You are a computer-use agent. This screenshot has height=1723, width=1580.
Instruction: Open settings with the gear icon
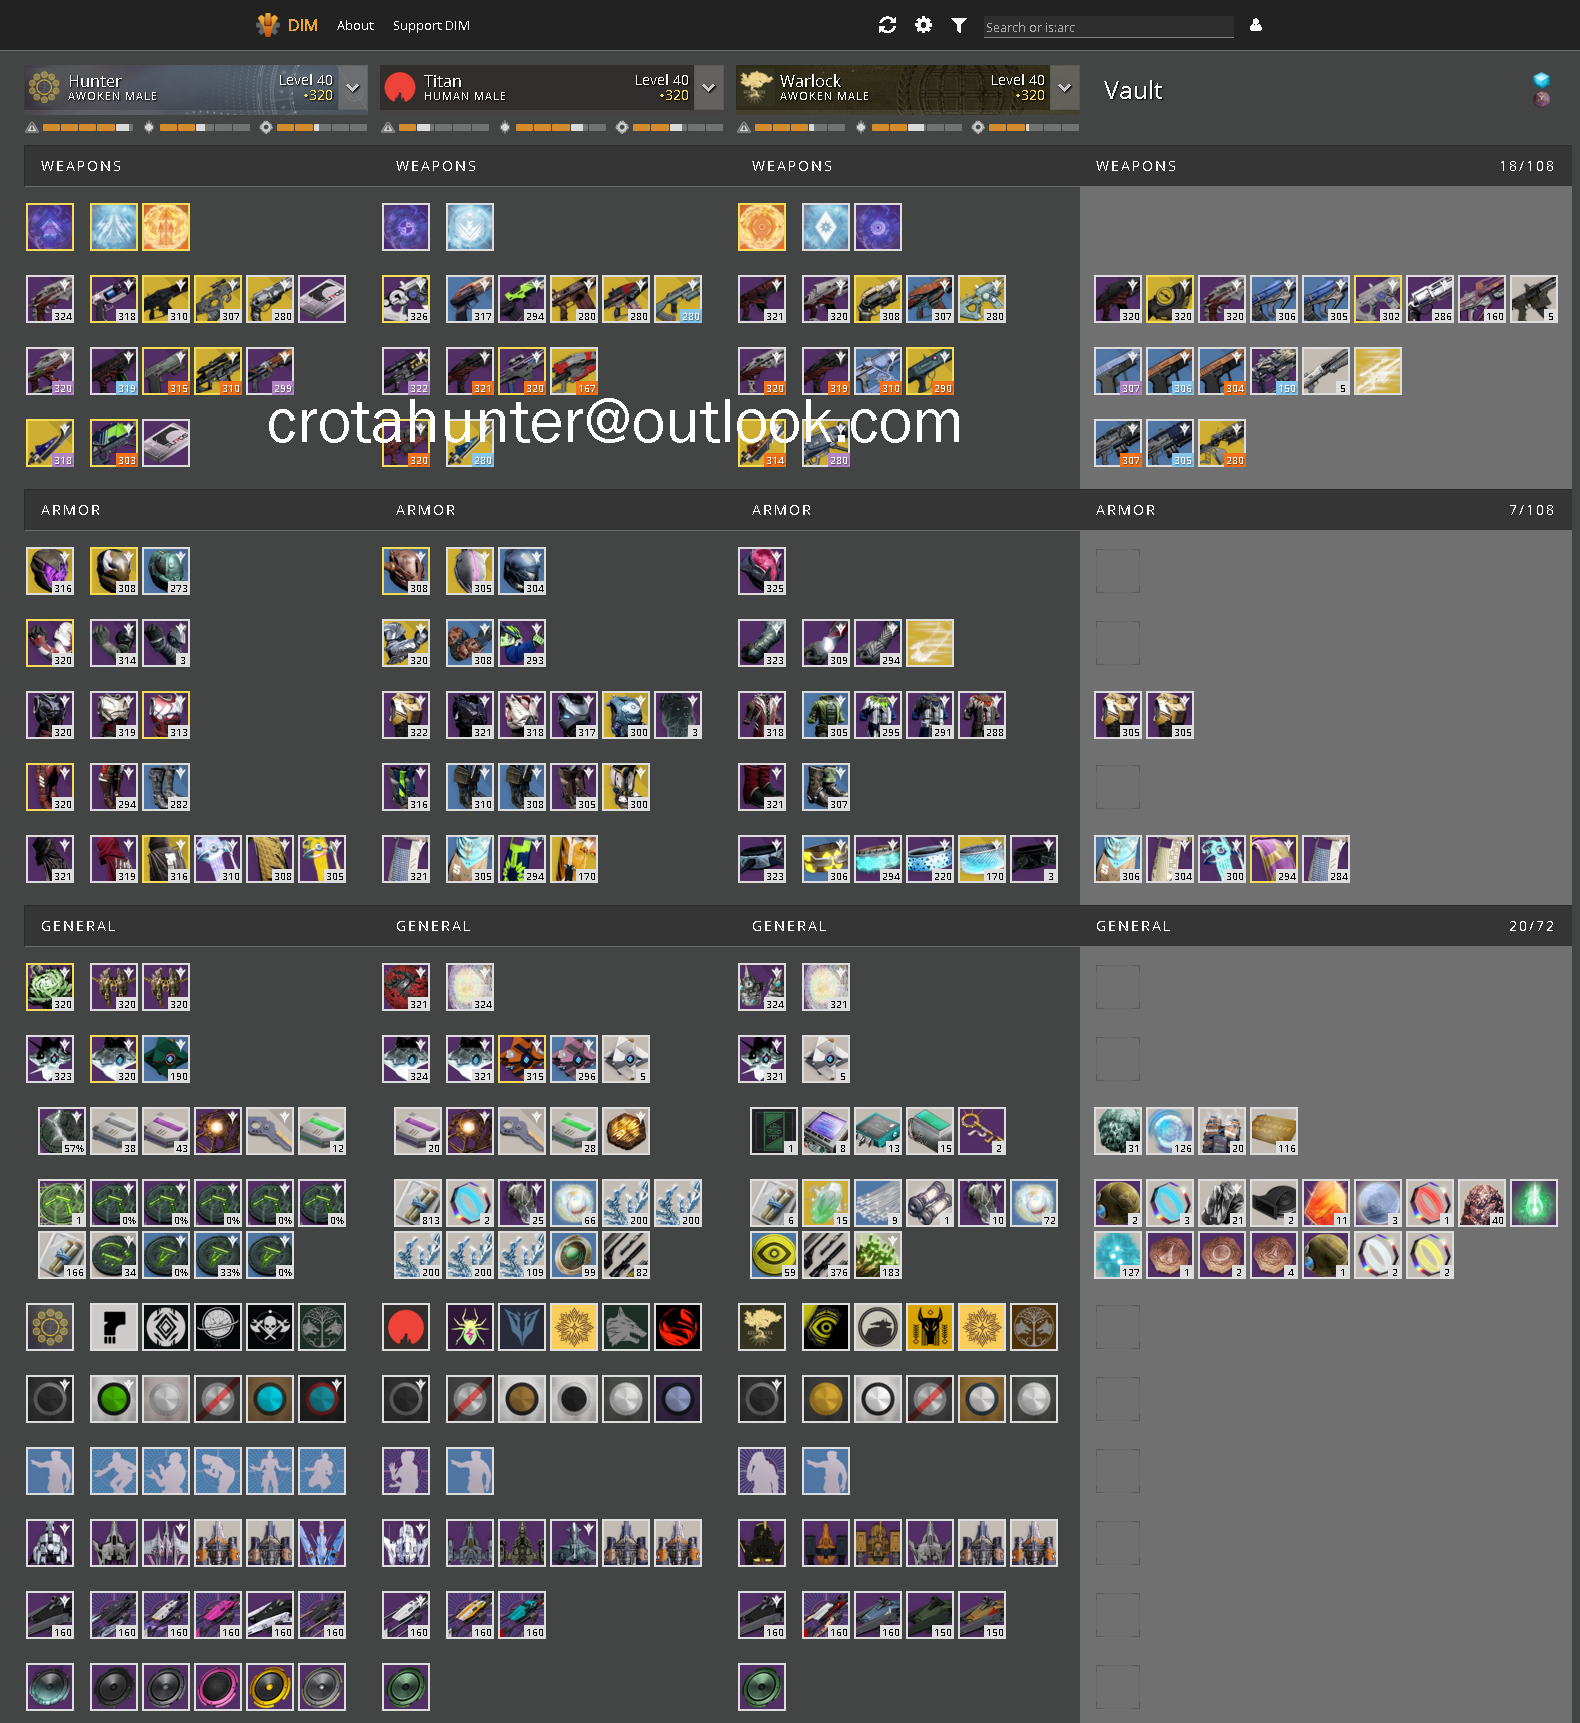tap(923, 25)
